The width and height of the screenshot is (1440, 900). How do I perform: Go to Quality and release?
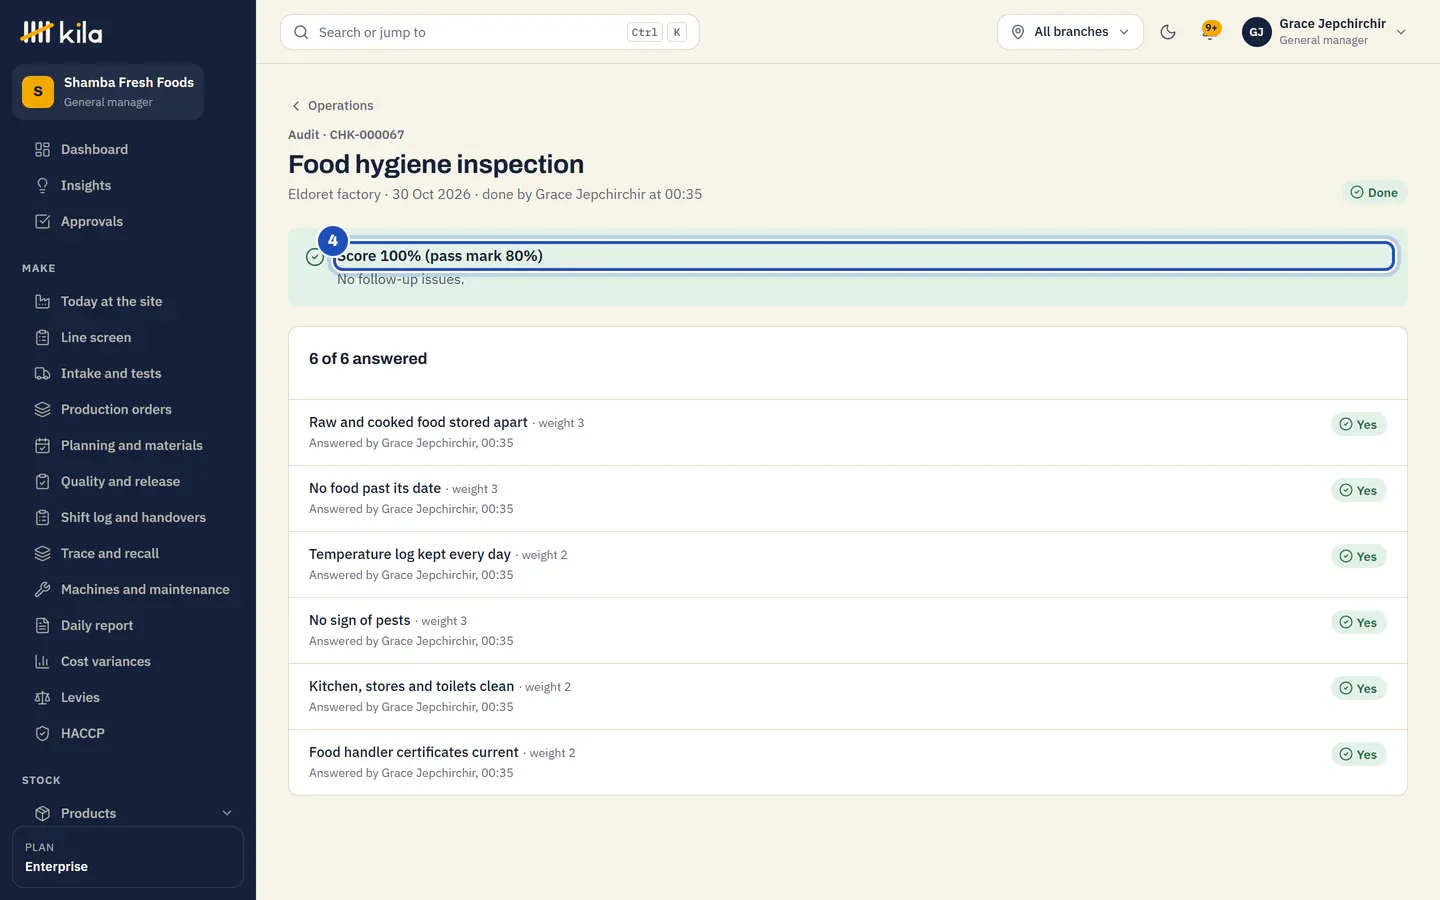[x=128, y=482]
